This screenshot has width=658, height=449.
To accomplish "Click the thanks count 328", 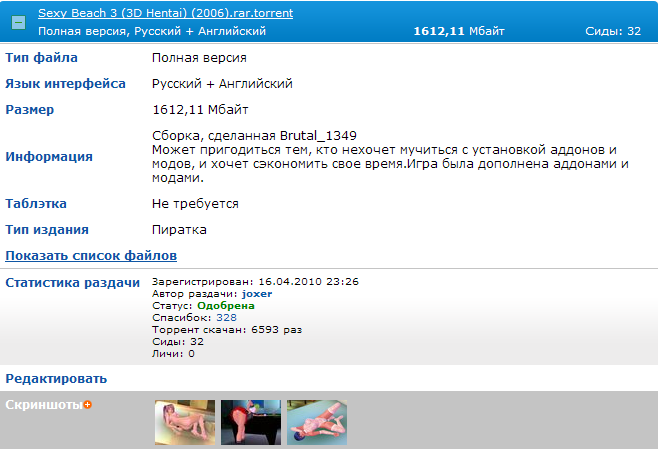I will pyautogui.click(x=227, y=318).
